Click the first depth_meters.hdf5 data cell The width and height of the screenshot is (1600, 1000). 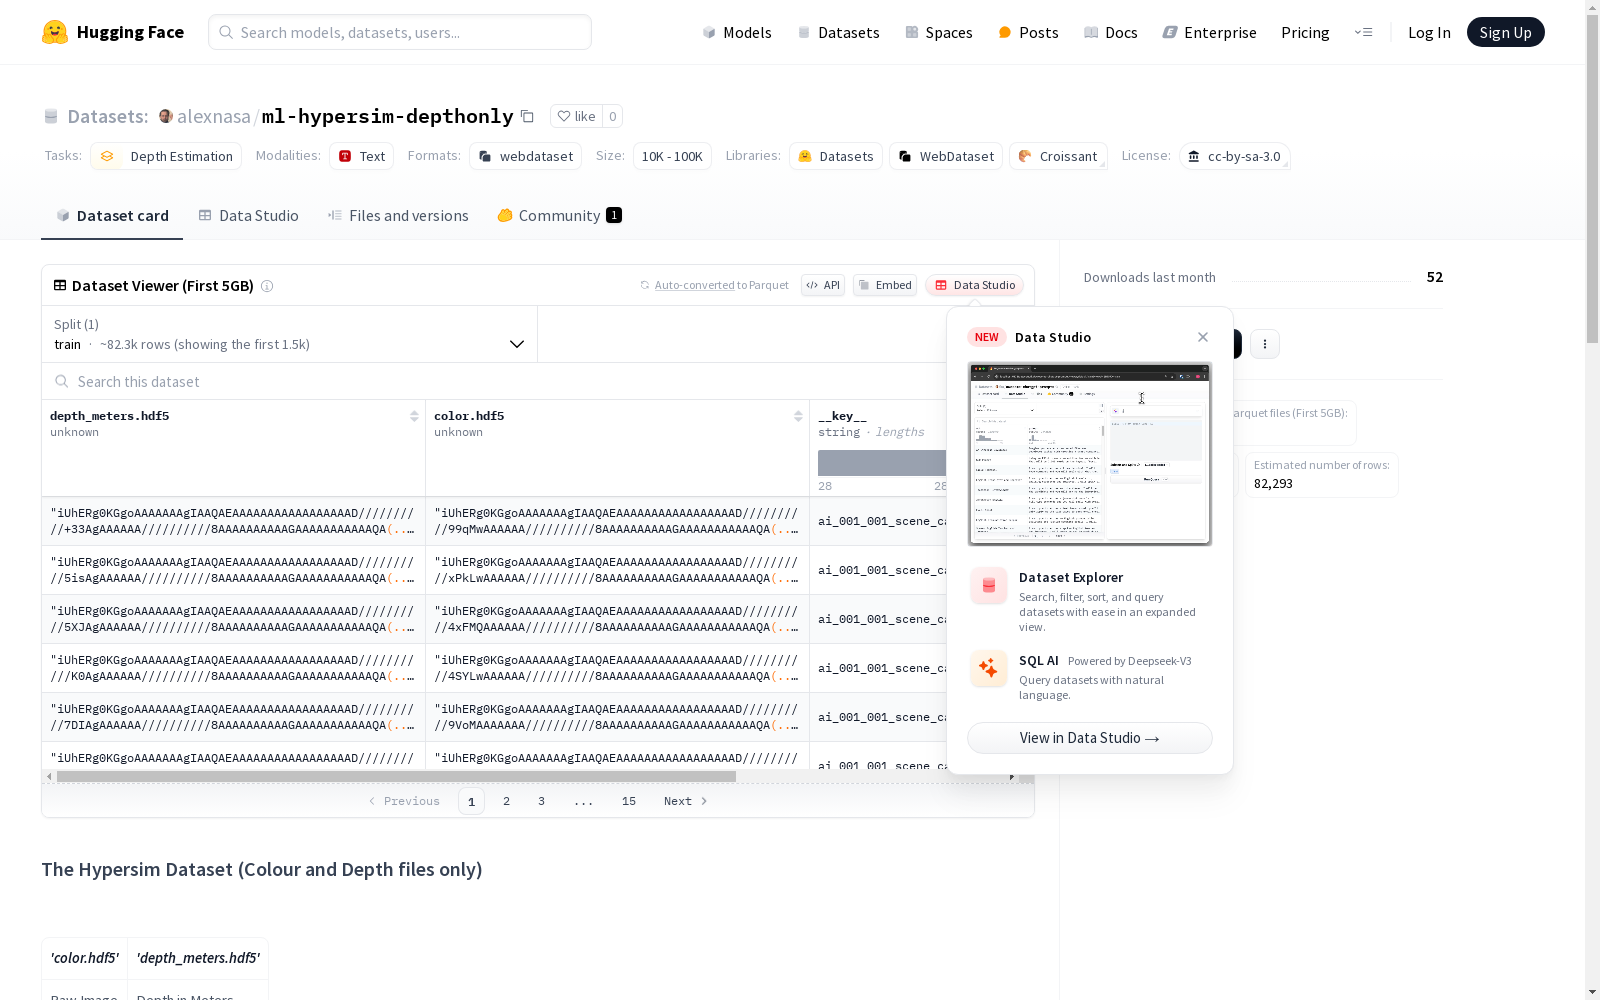click(x=233, y=521)
